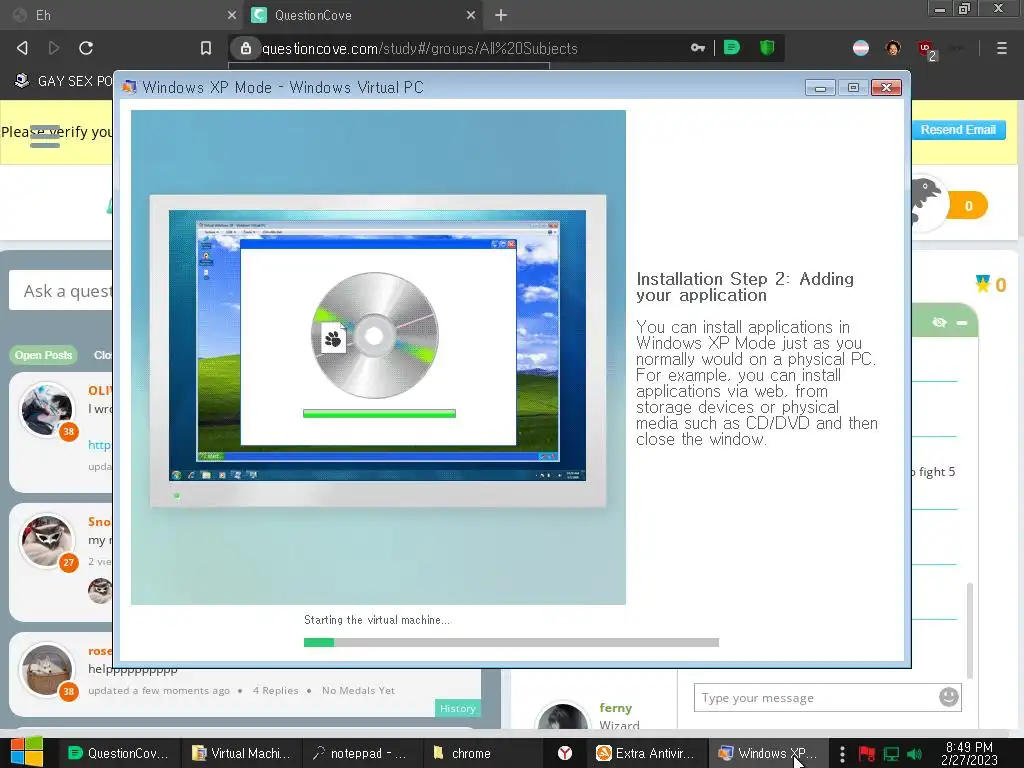The width and height of the screenshot is (1024, 768).
Task: Click the green reader mode icon
Action: pyautogui.click(x=732, y=48)
